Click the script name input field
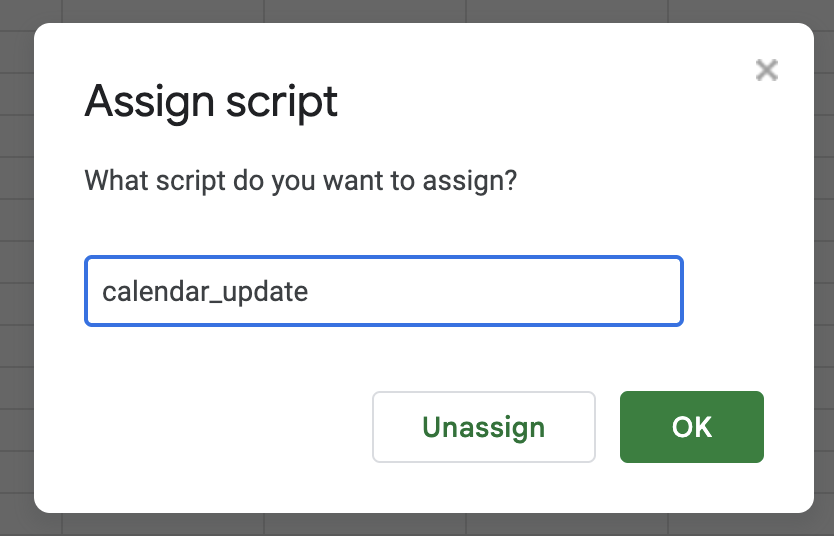 [383, 291]
